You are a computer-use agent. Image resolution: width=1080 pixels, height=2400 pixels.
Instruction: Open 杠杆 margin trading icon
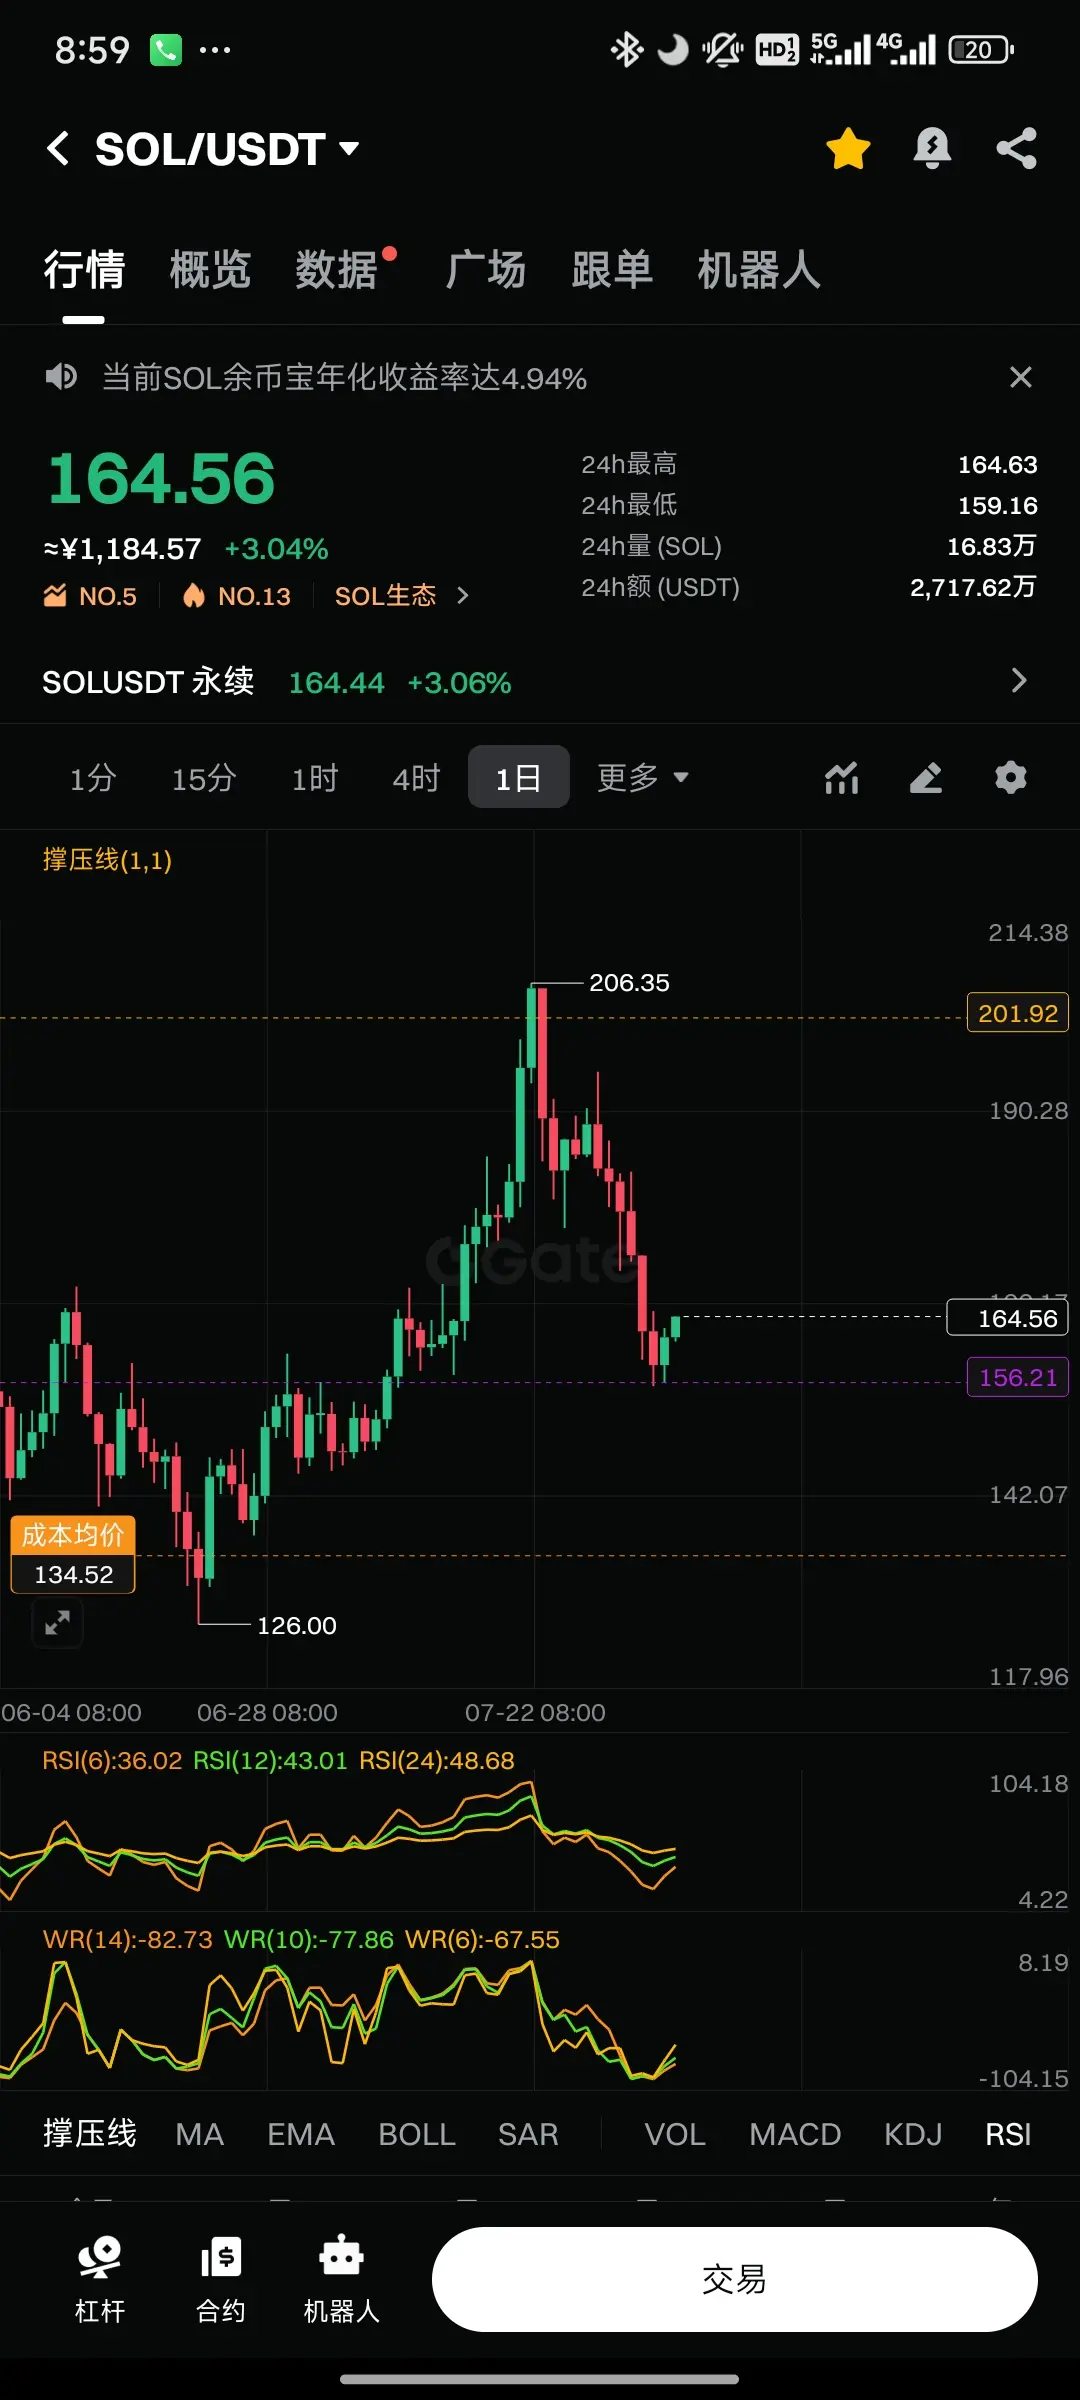click(x=100, y=2280)
